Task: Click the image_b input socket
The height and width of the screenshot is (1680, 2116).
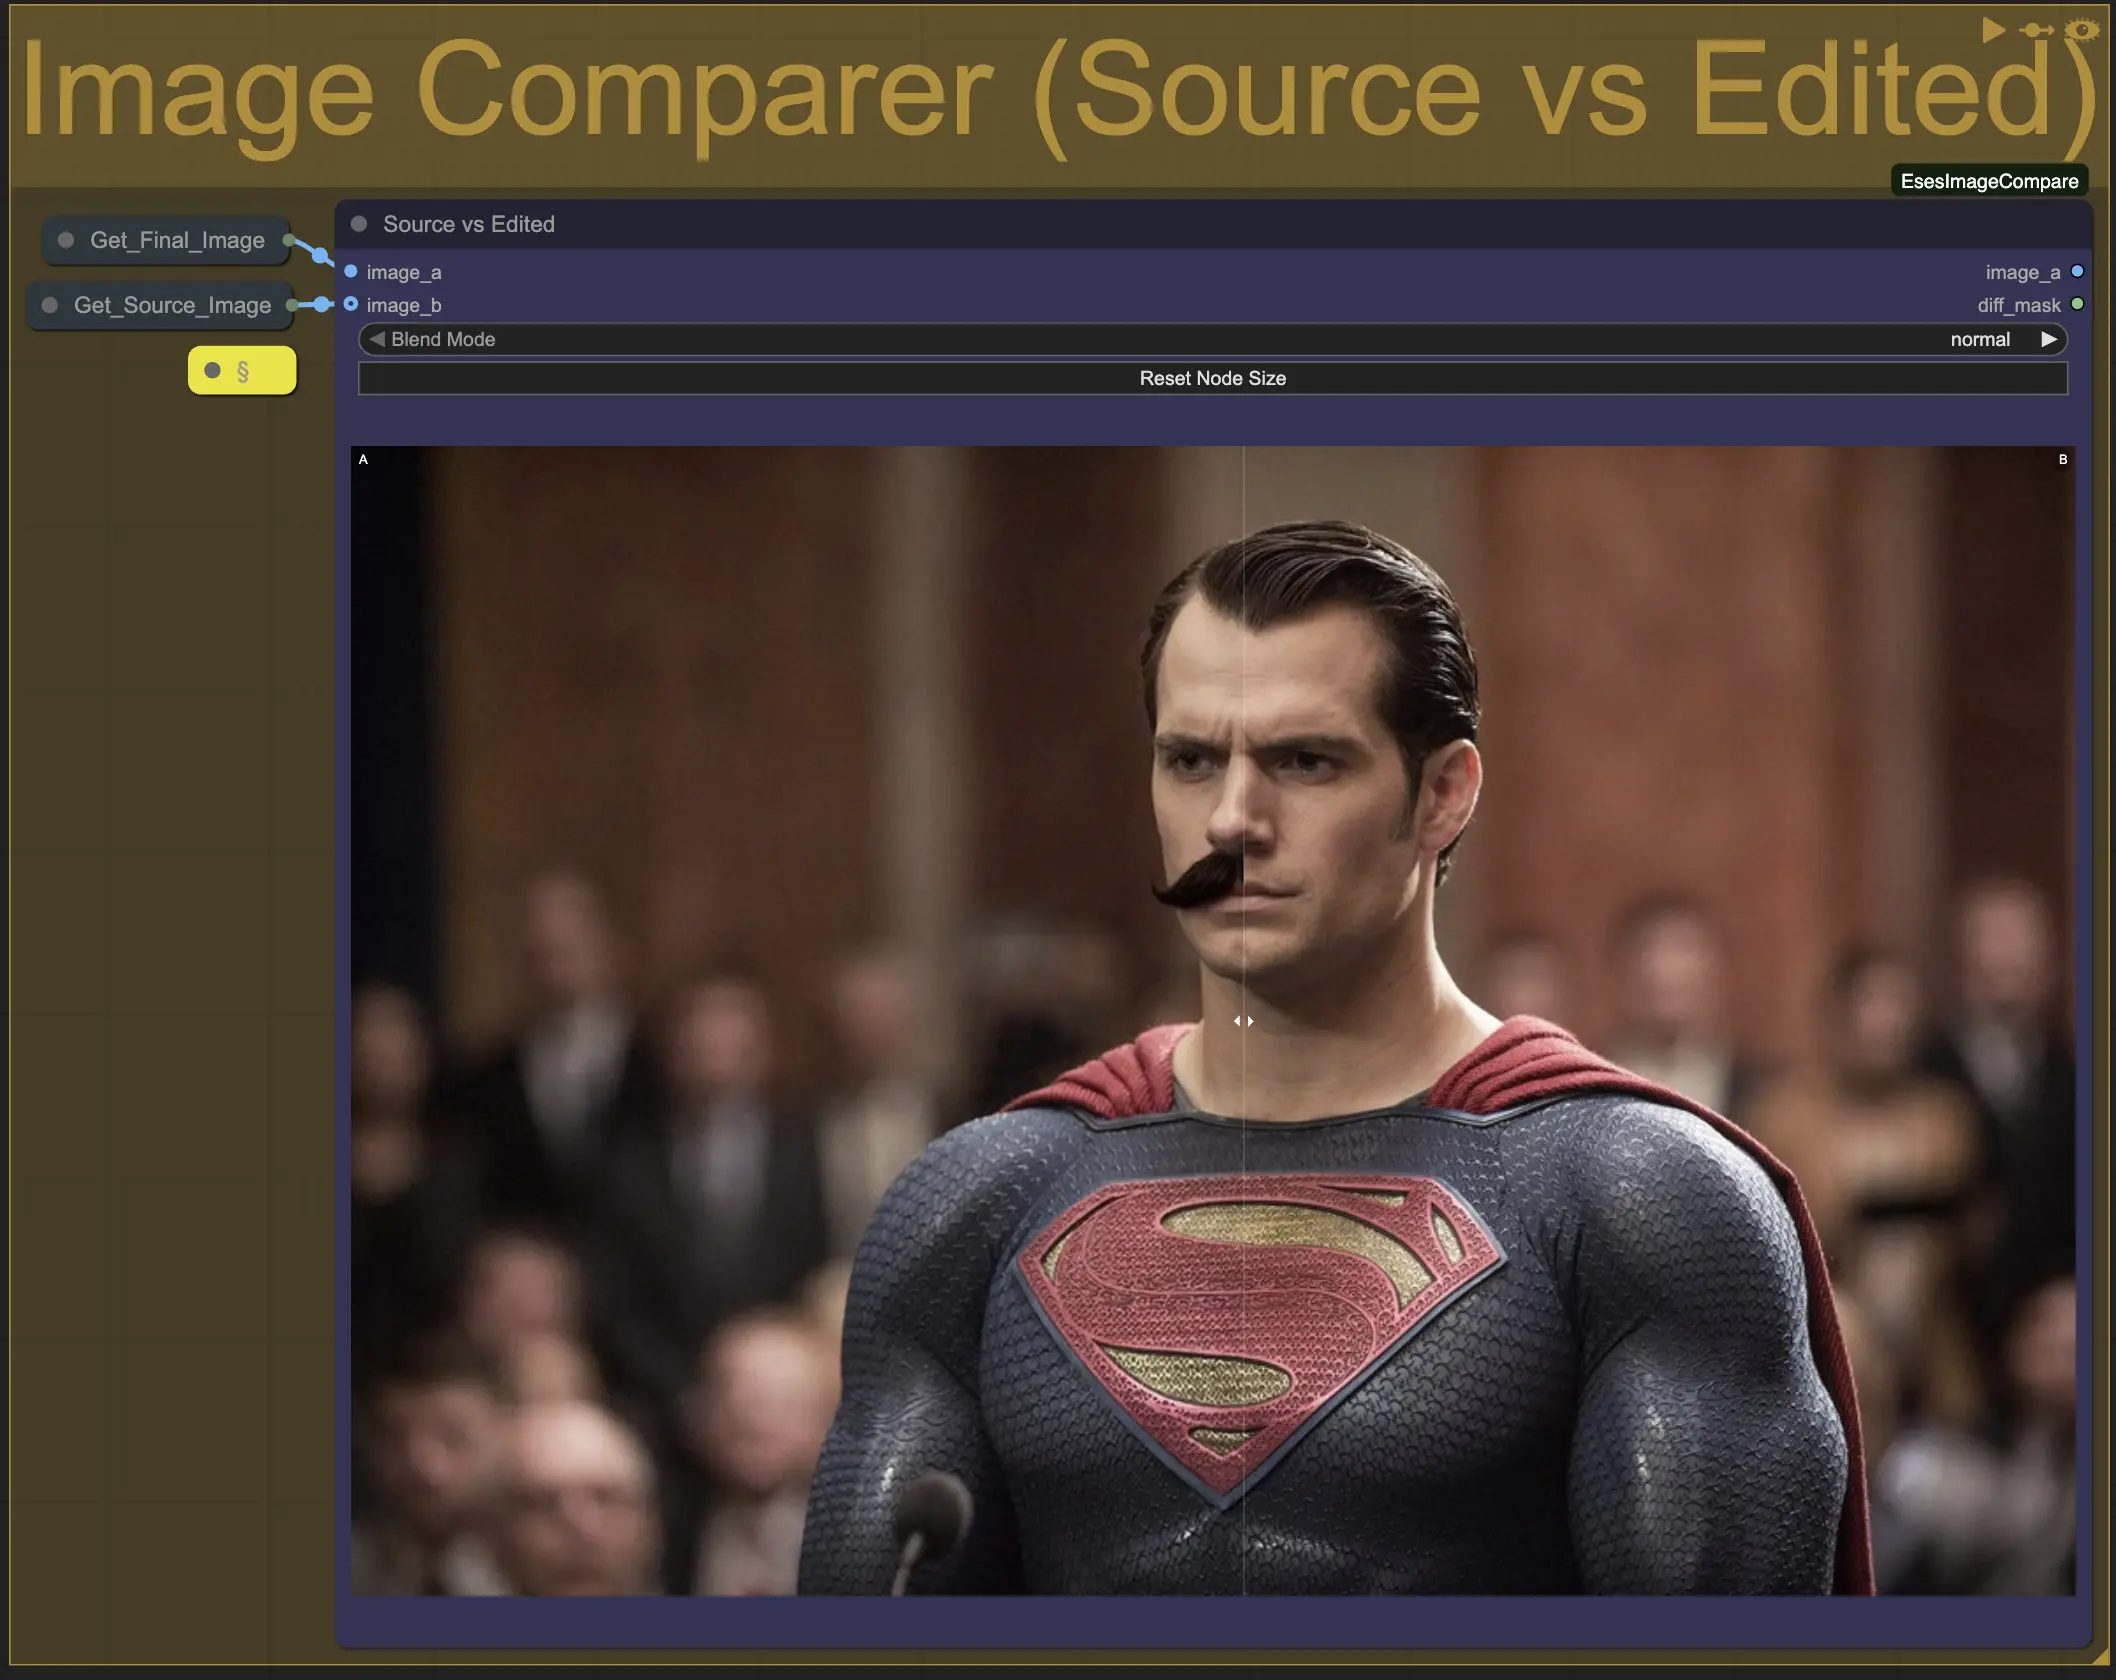Action: 351,304
